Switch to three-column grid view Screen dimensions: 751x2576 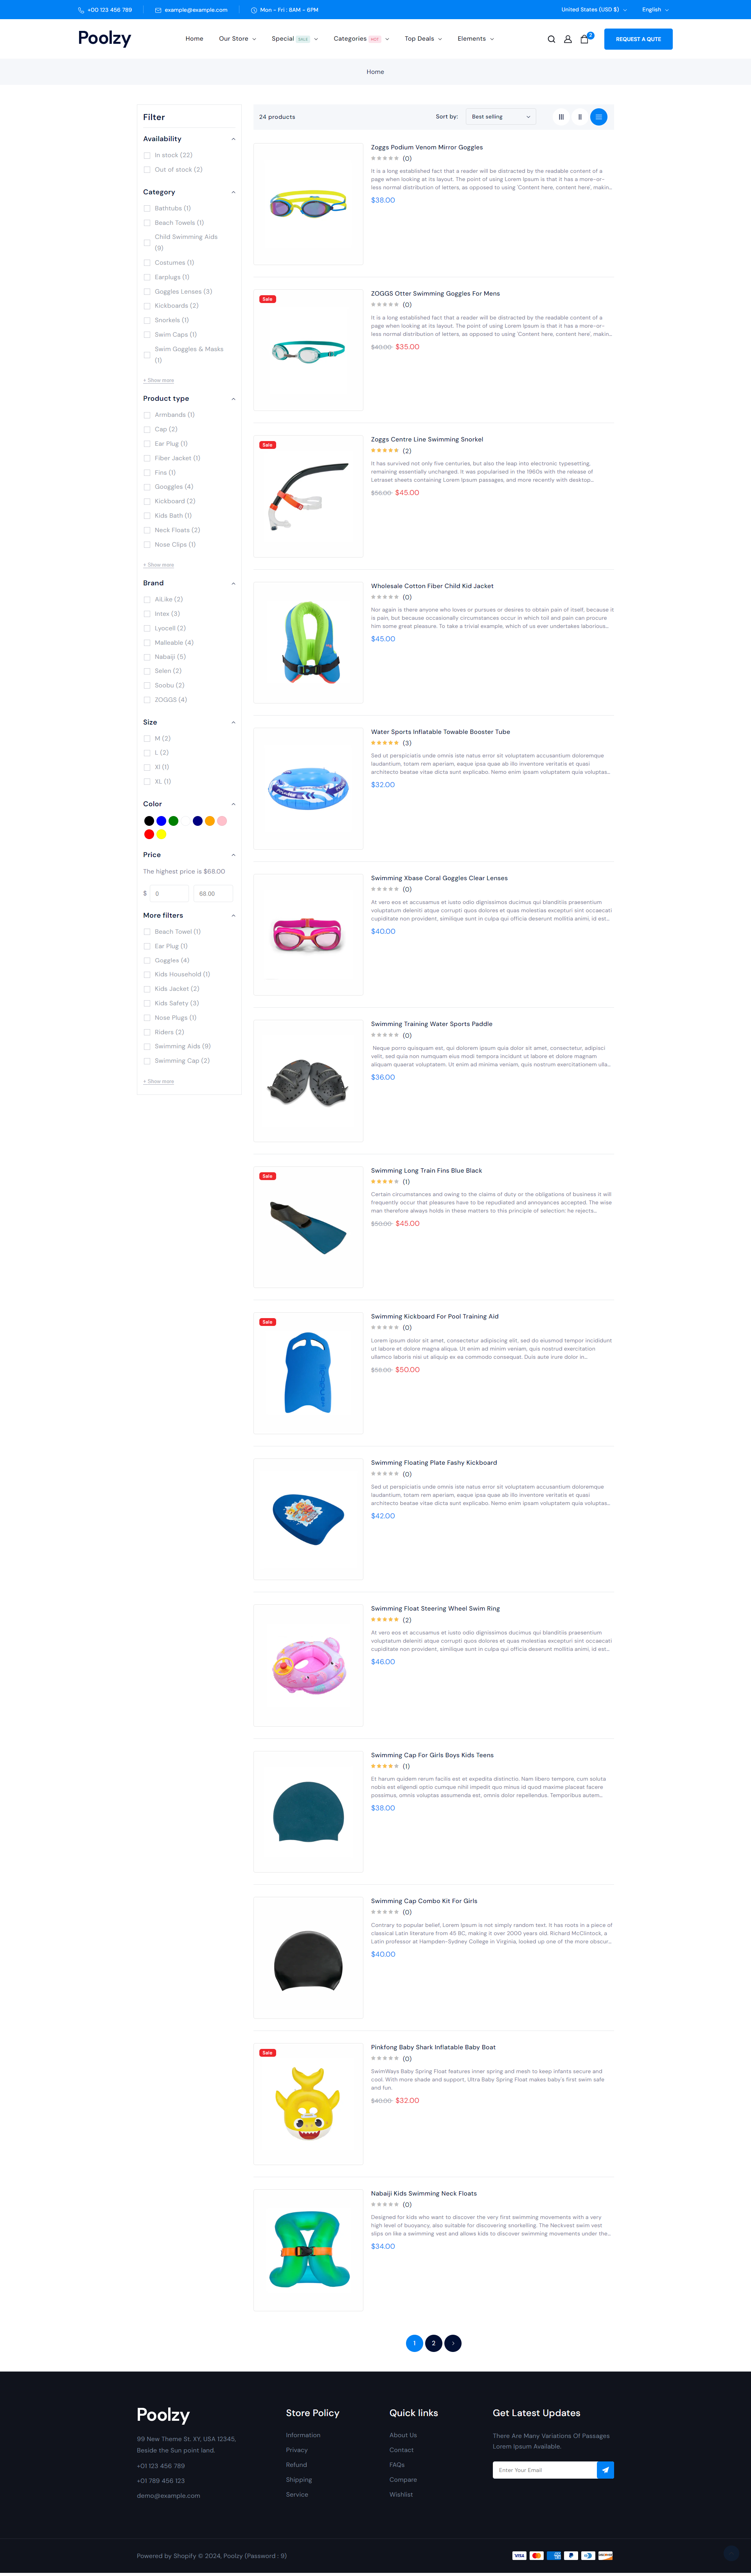pyautogui.click(x=561, y=117)
